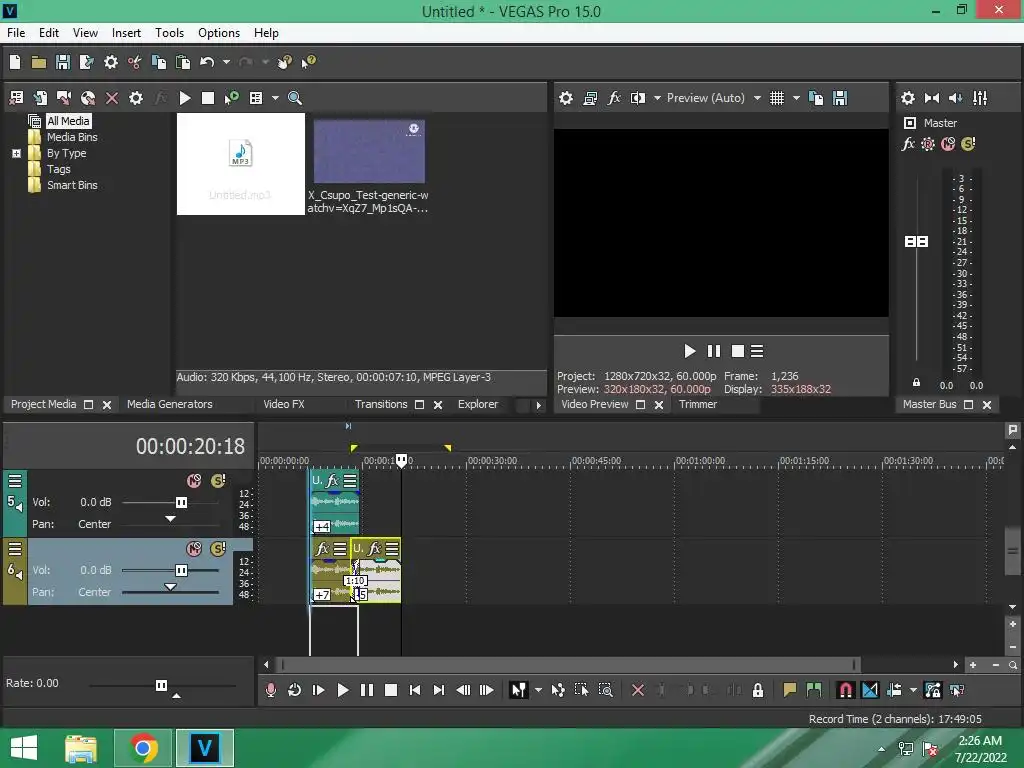Pause the video in the preview panel
The width and height of the screenshot is (1024, 768).
click(714, 351)
